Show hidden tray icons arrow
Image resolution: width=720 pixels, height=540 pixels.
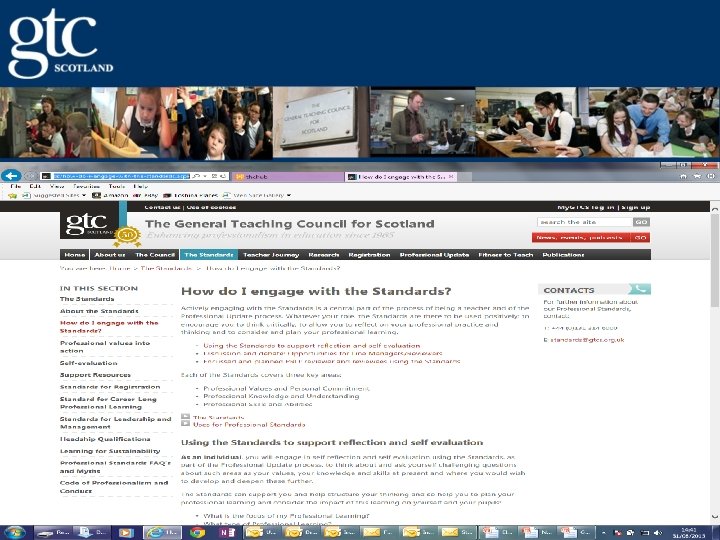click(604, 533)
